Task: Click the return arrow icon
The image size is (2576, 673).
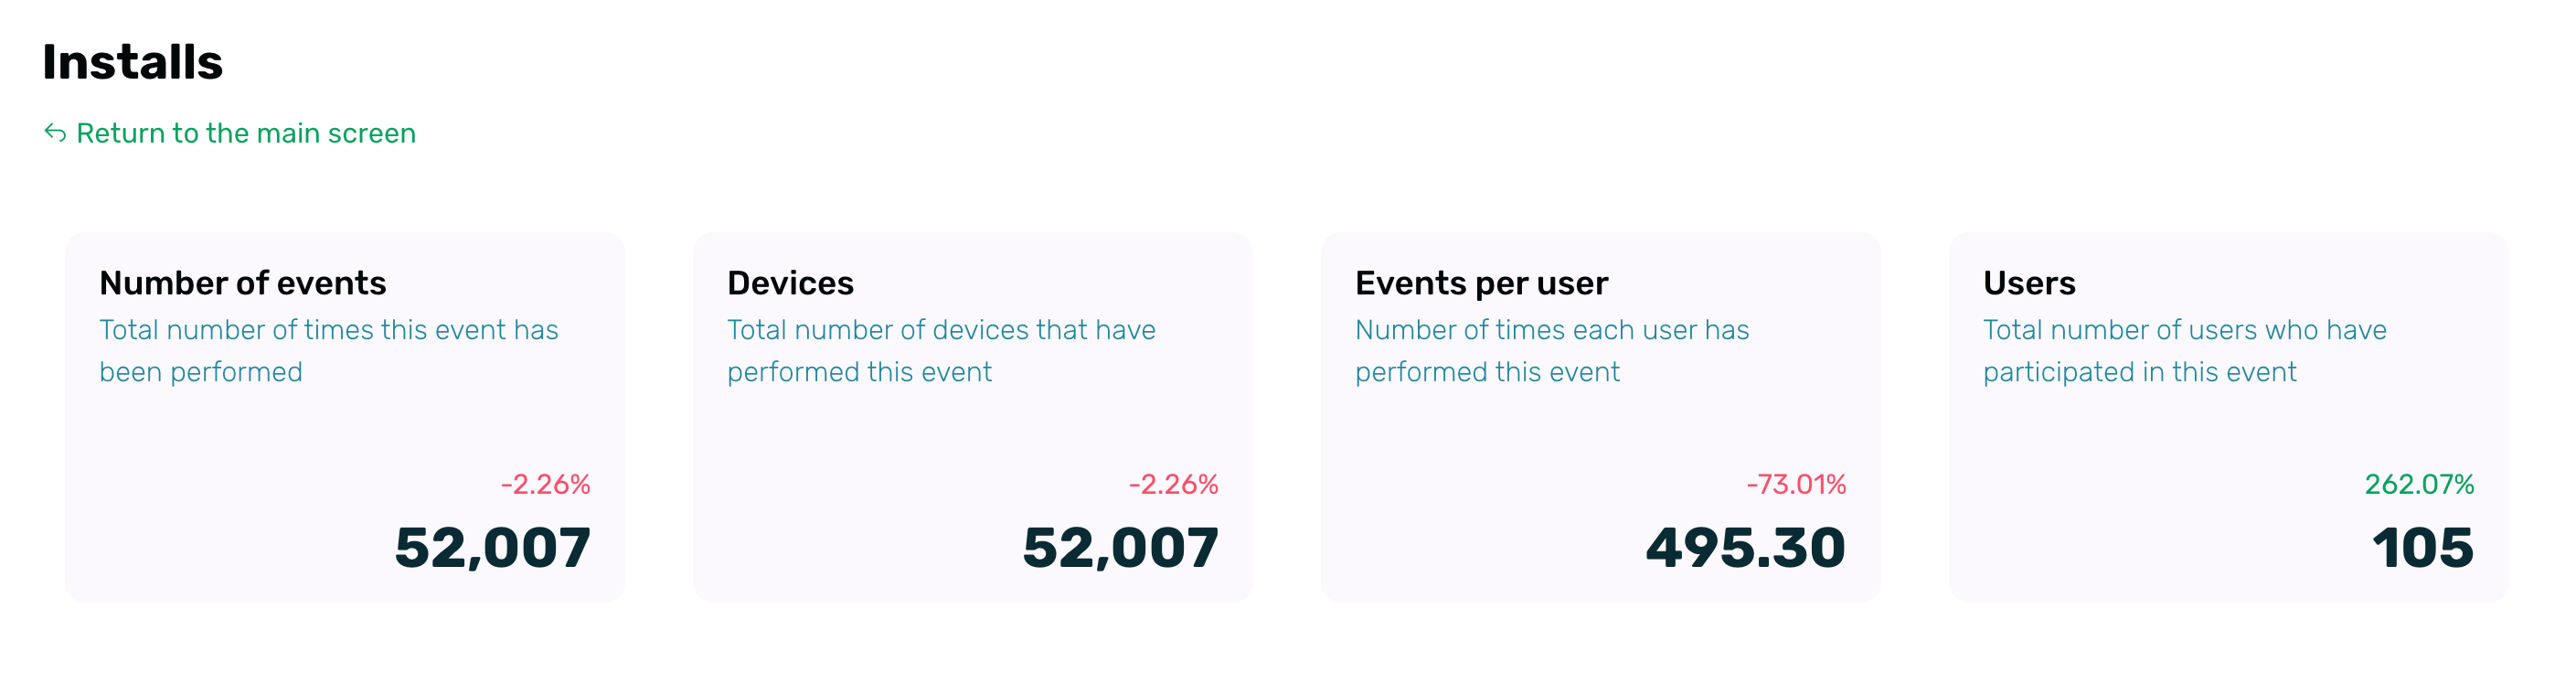Action: point(55,133)
